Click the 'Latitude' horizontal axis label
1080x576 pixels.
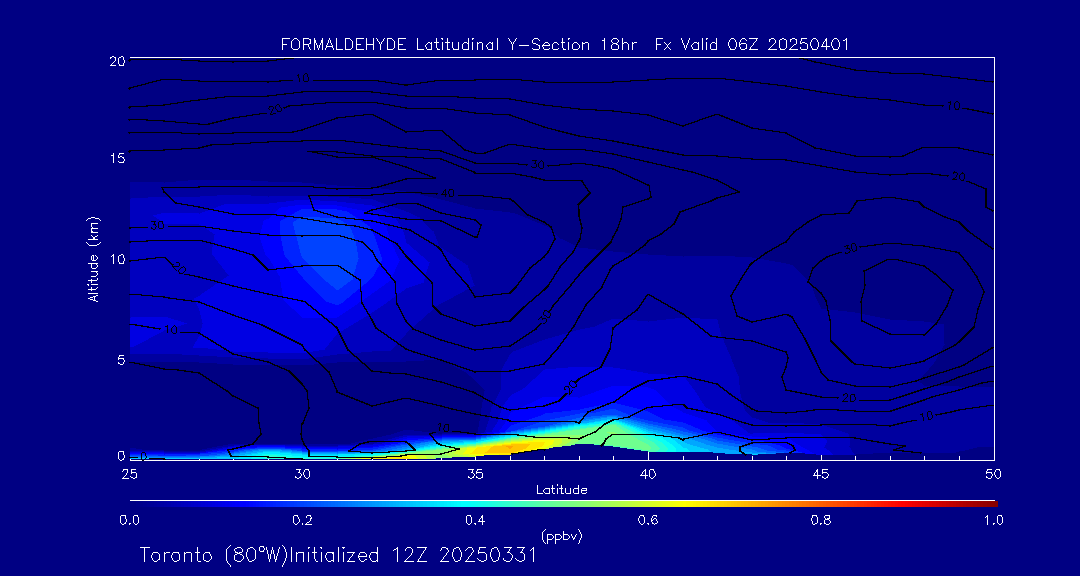click(x=561, y=491)
